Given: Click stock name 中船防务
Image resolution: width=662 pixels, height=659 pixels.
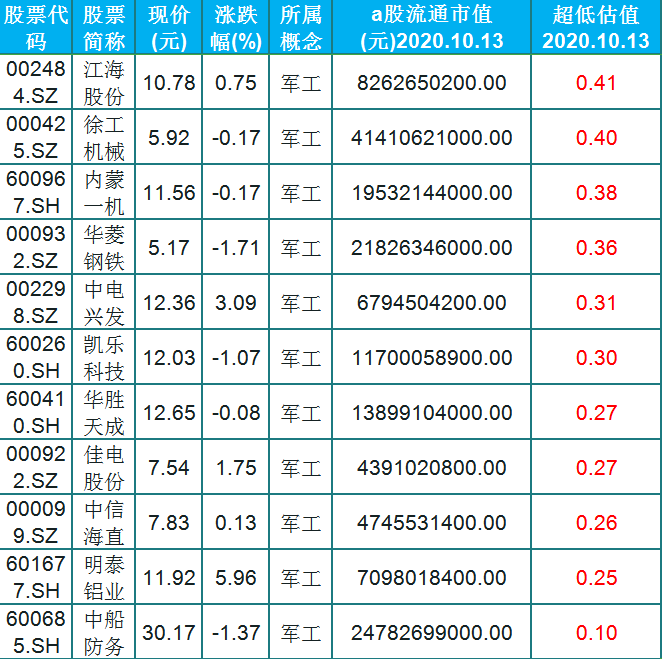Looking at the screenshot, I should click(103, 632).
